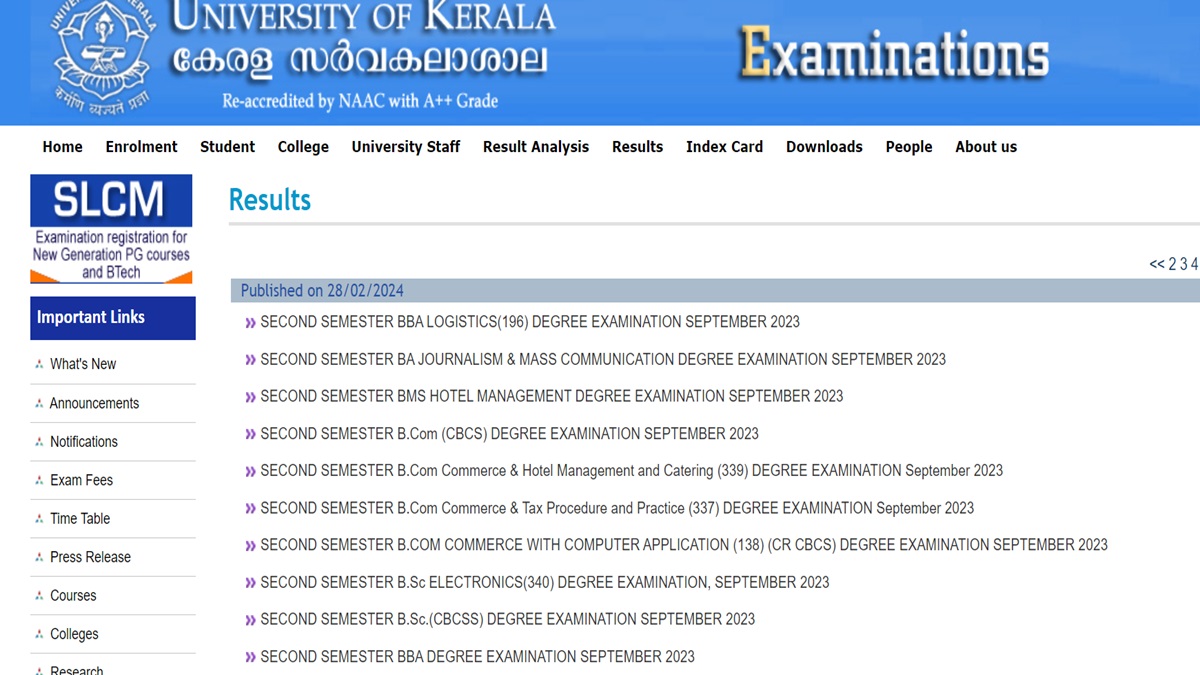Click arrow icon before BMS Hotel Management result
The width and height of the screenshot is (1200, 675).
251,397
